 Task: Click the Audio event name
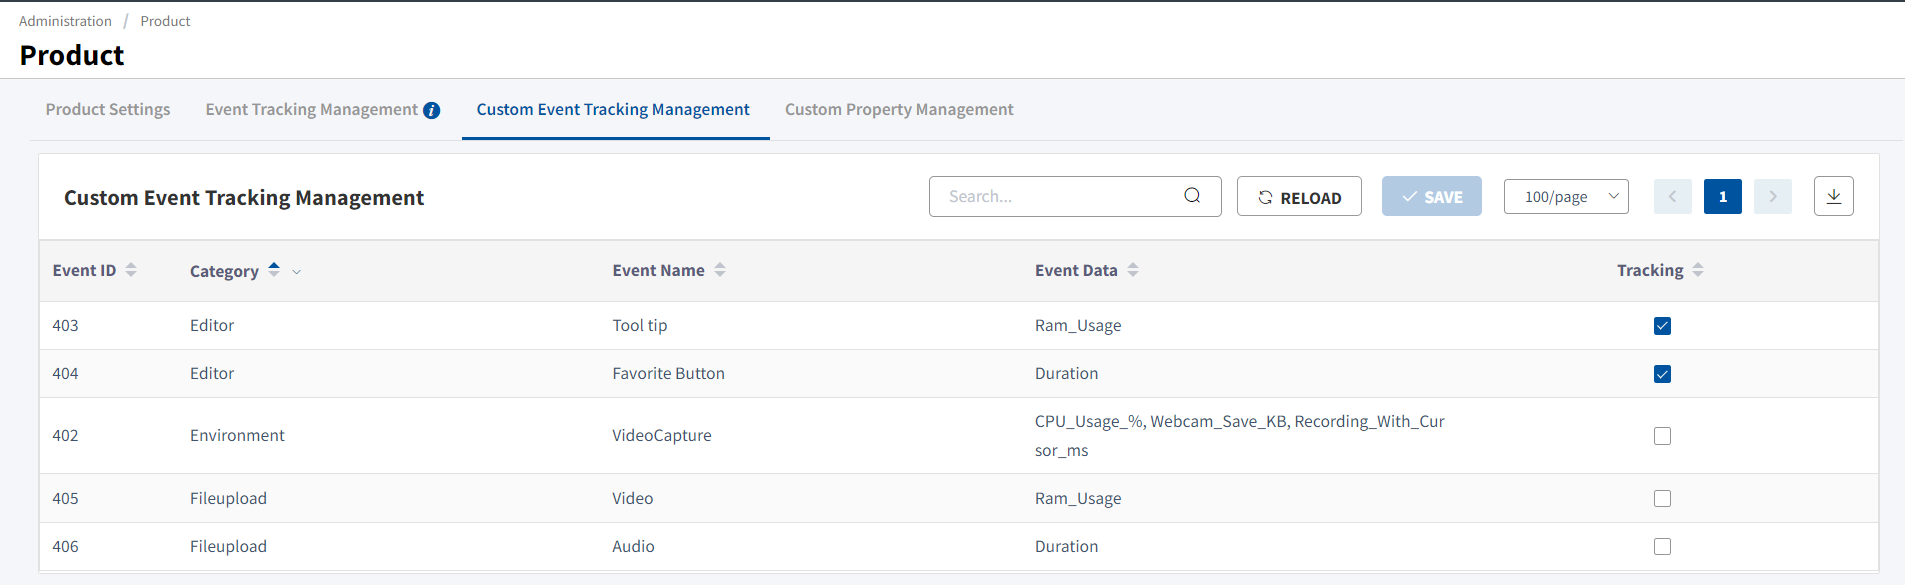[633, 546]
